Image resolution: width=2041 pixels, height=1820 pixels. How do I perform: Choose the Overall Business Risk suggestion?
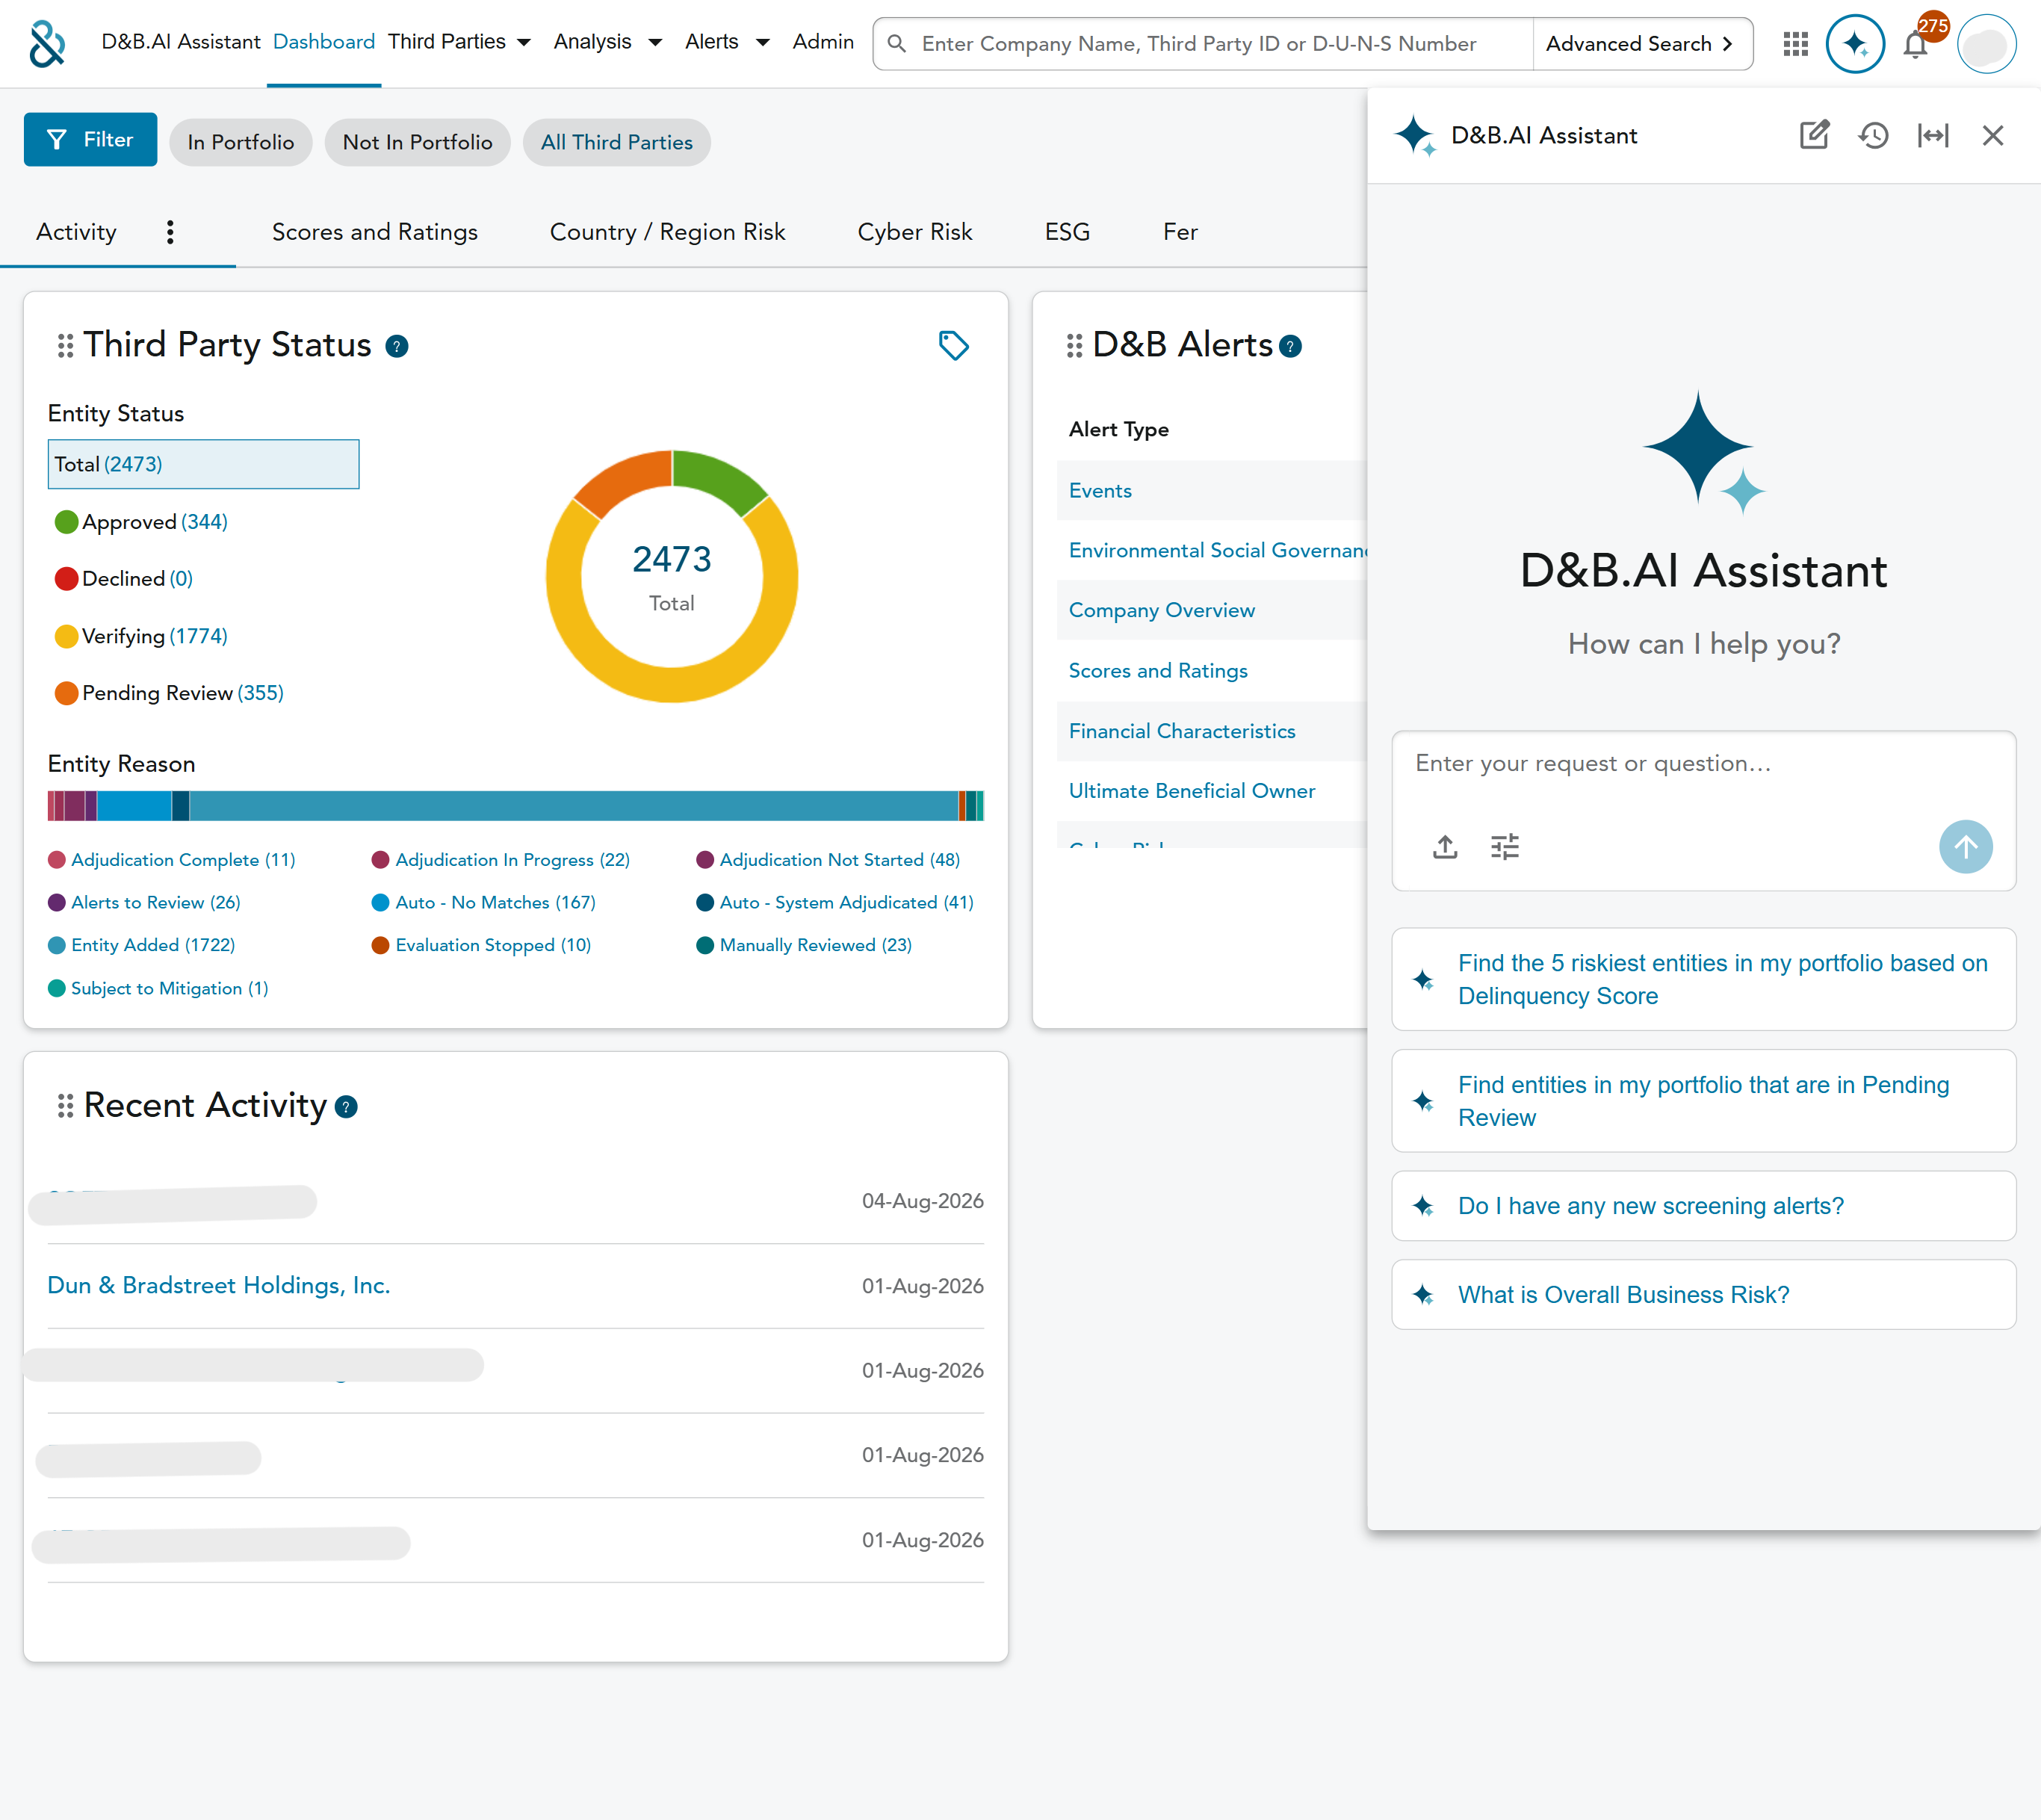pos(1703,1295)
